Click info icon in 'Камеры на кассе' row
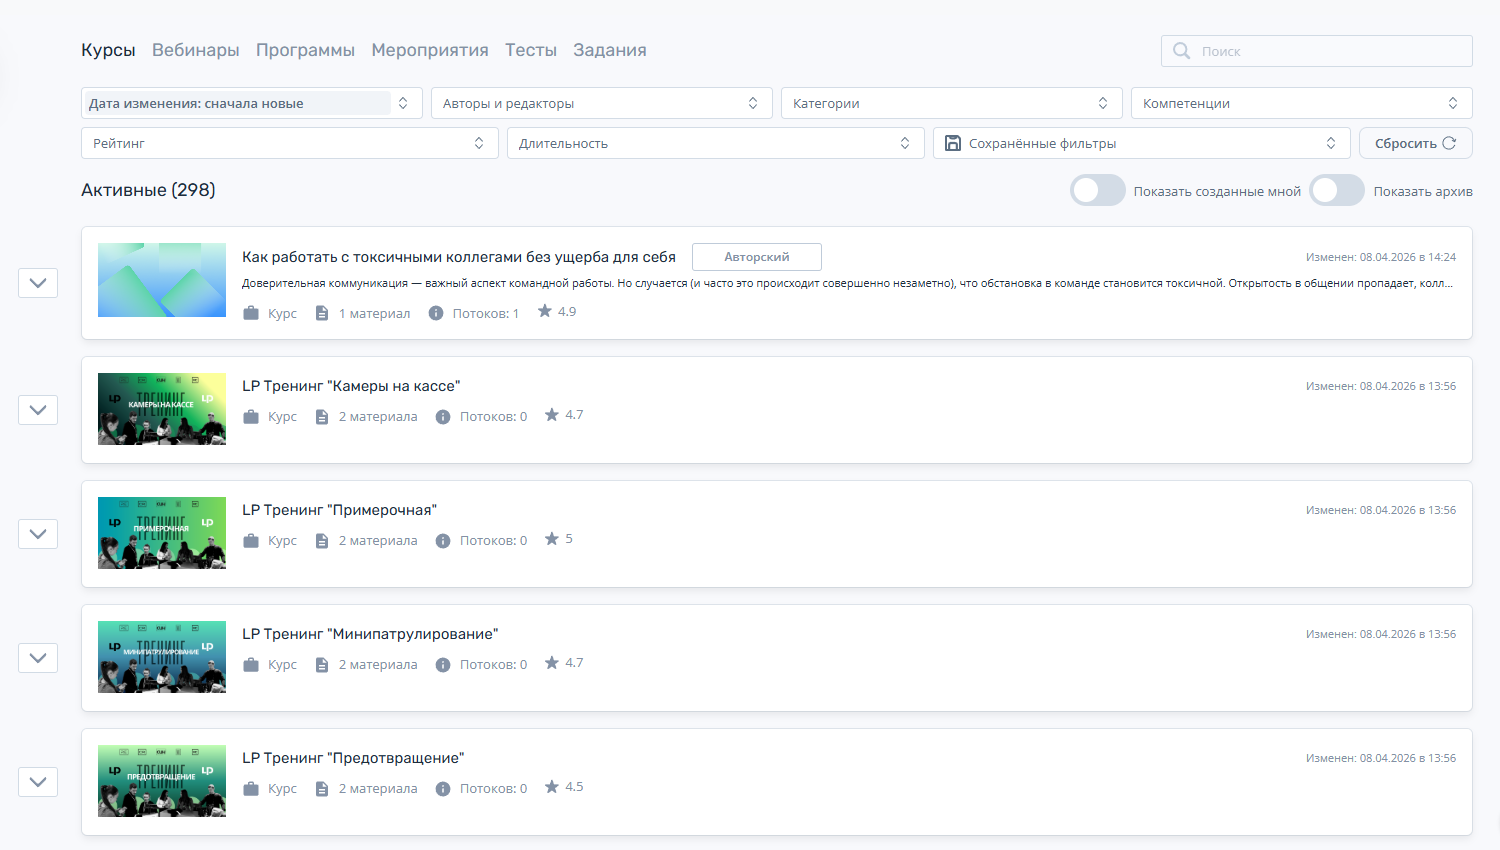This screenshot has height=850, width=1500. coord(443,416)
